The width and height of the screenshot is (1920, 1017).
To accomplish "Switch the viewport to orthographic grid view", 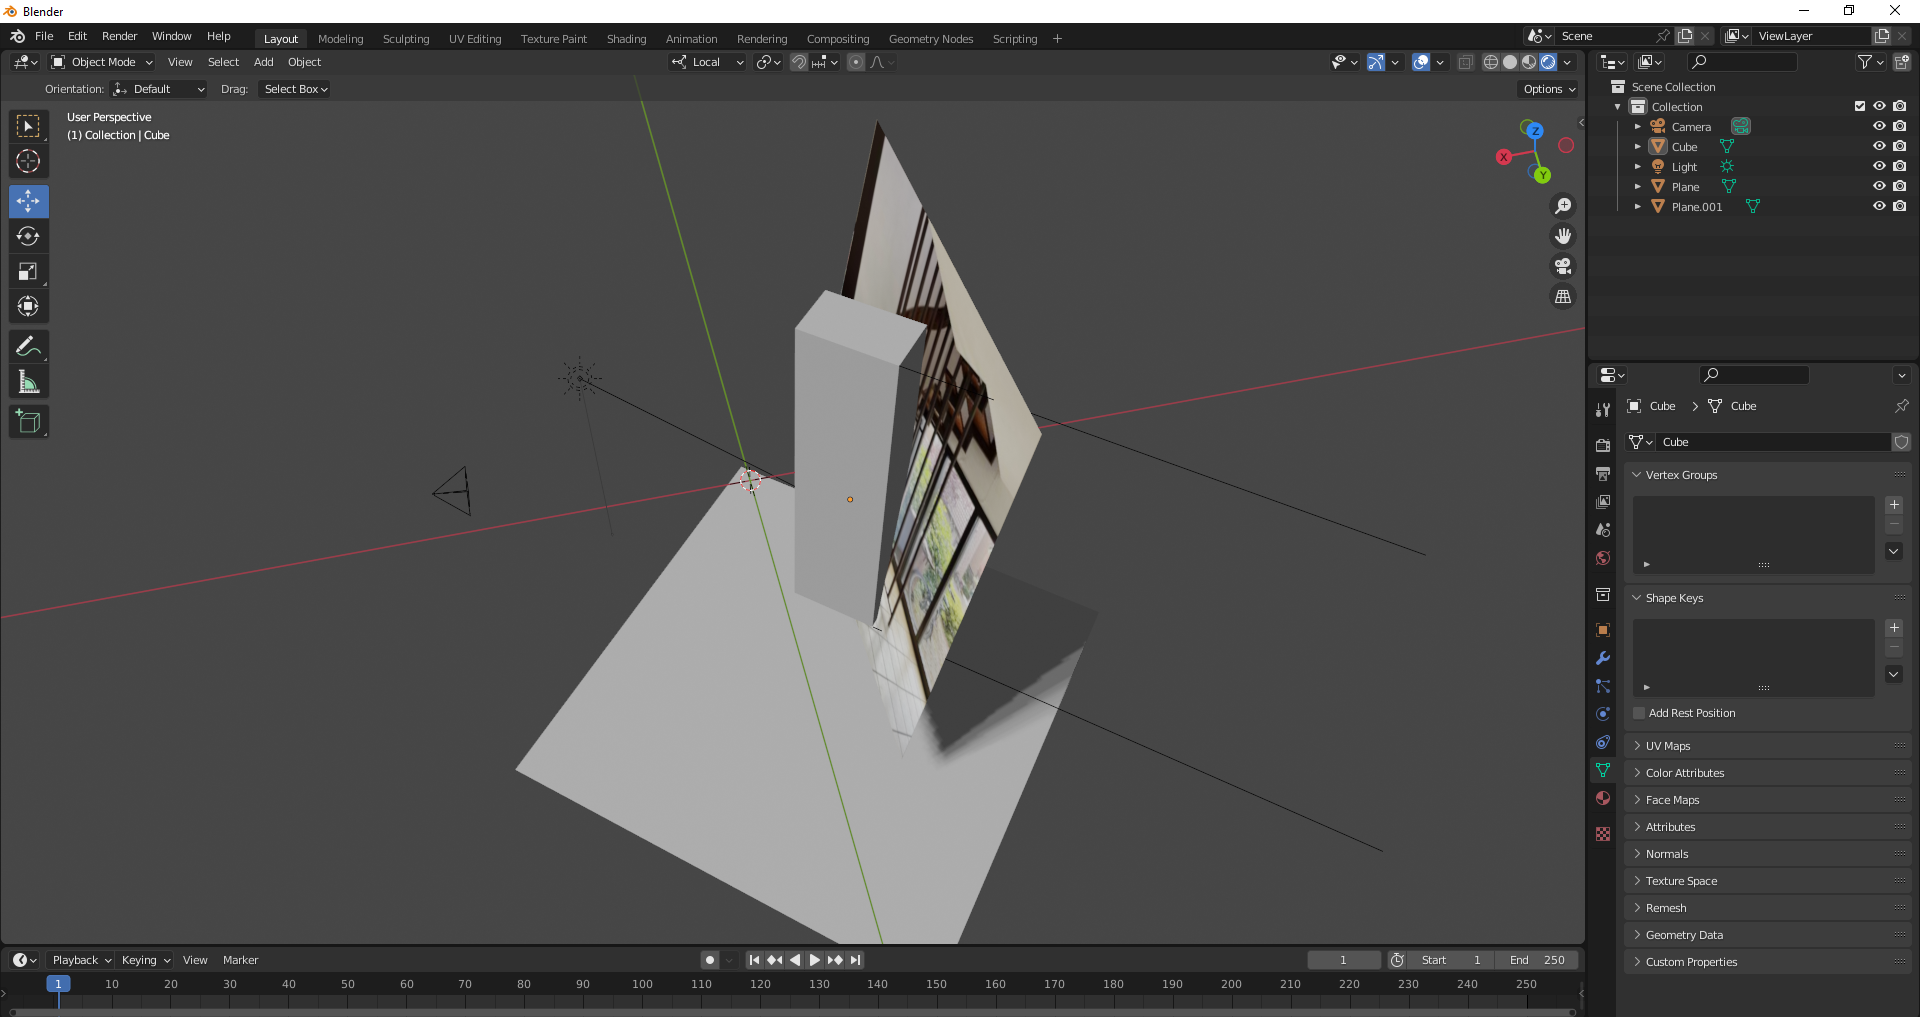I will pyautogui.click(x=1562, y=297).
